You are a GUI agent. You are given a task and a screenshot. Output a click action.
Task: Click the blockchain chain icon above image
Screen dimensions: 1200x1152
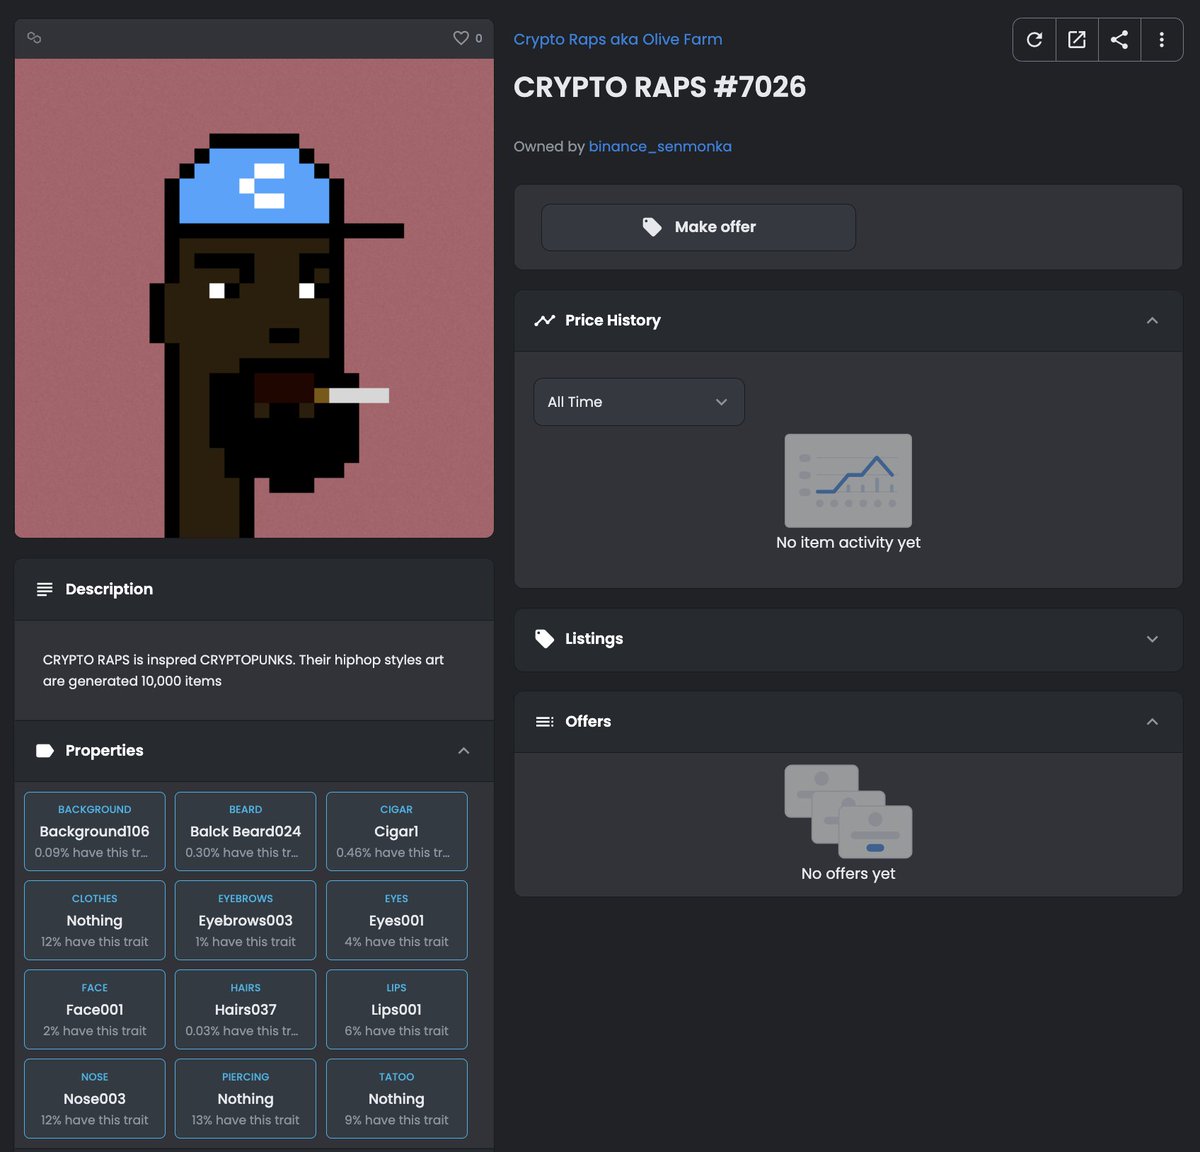point(34,38)
